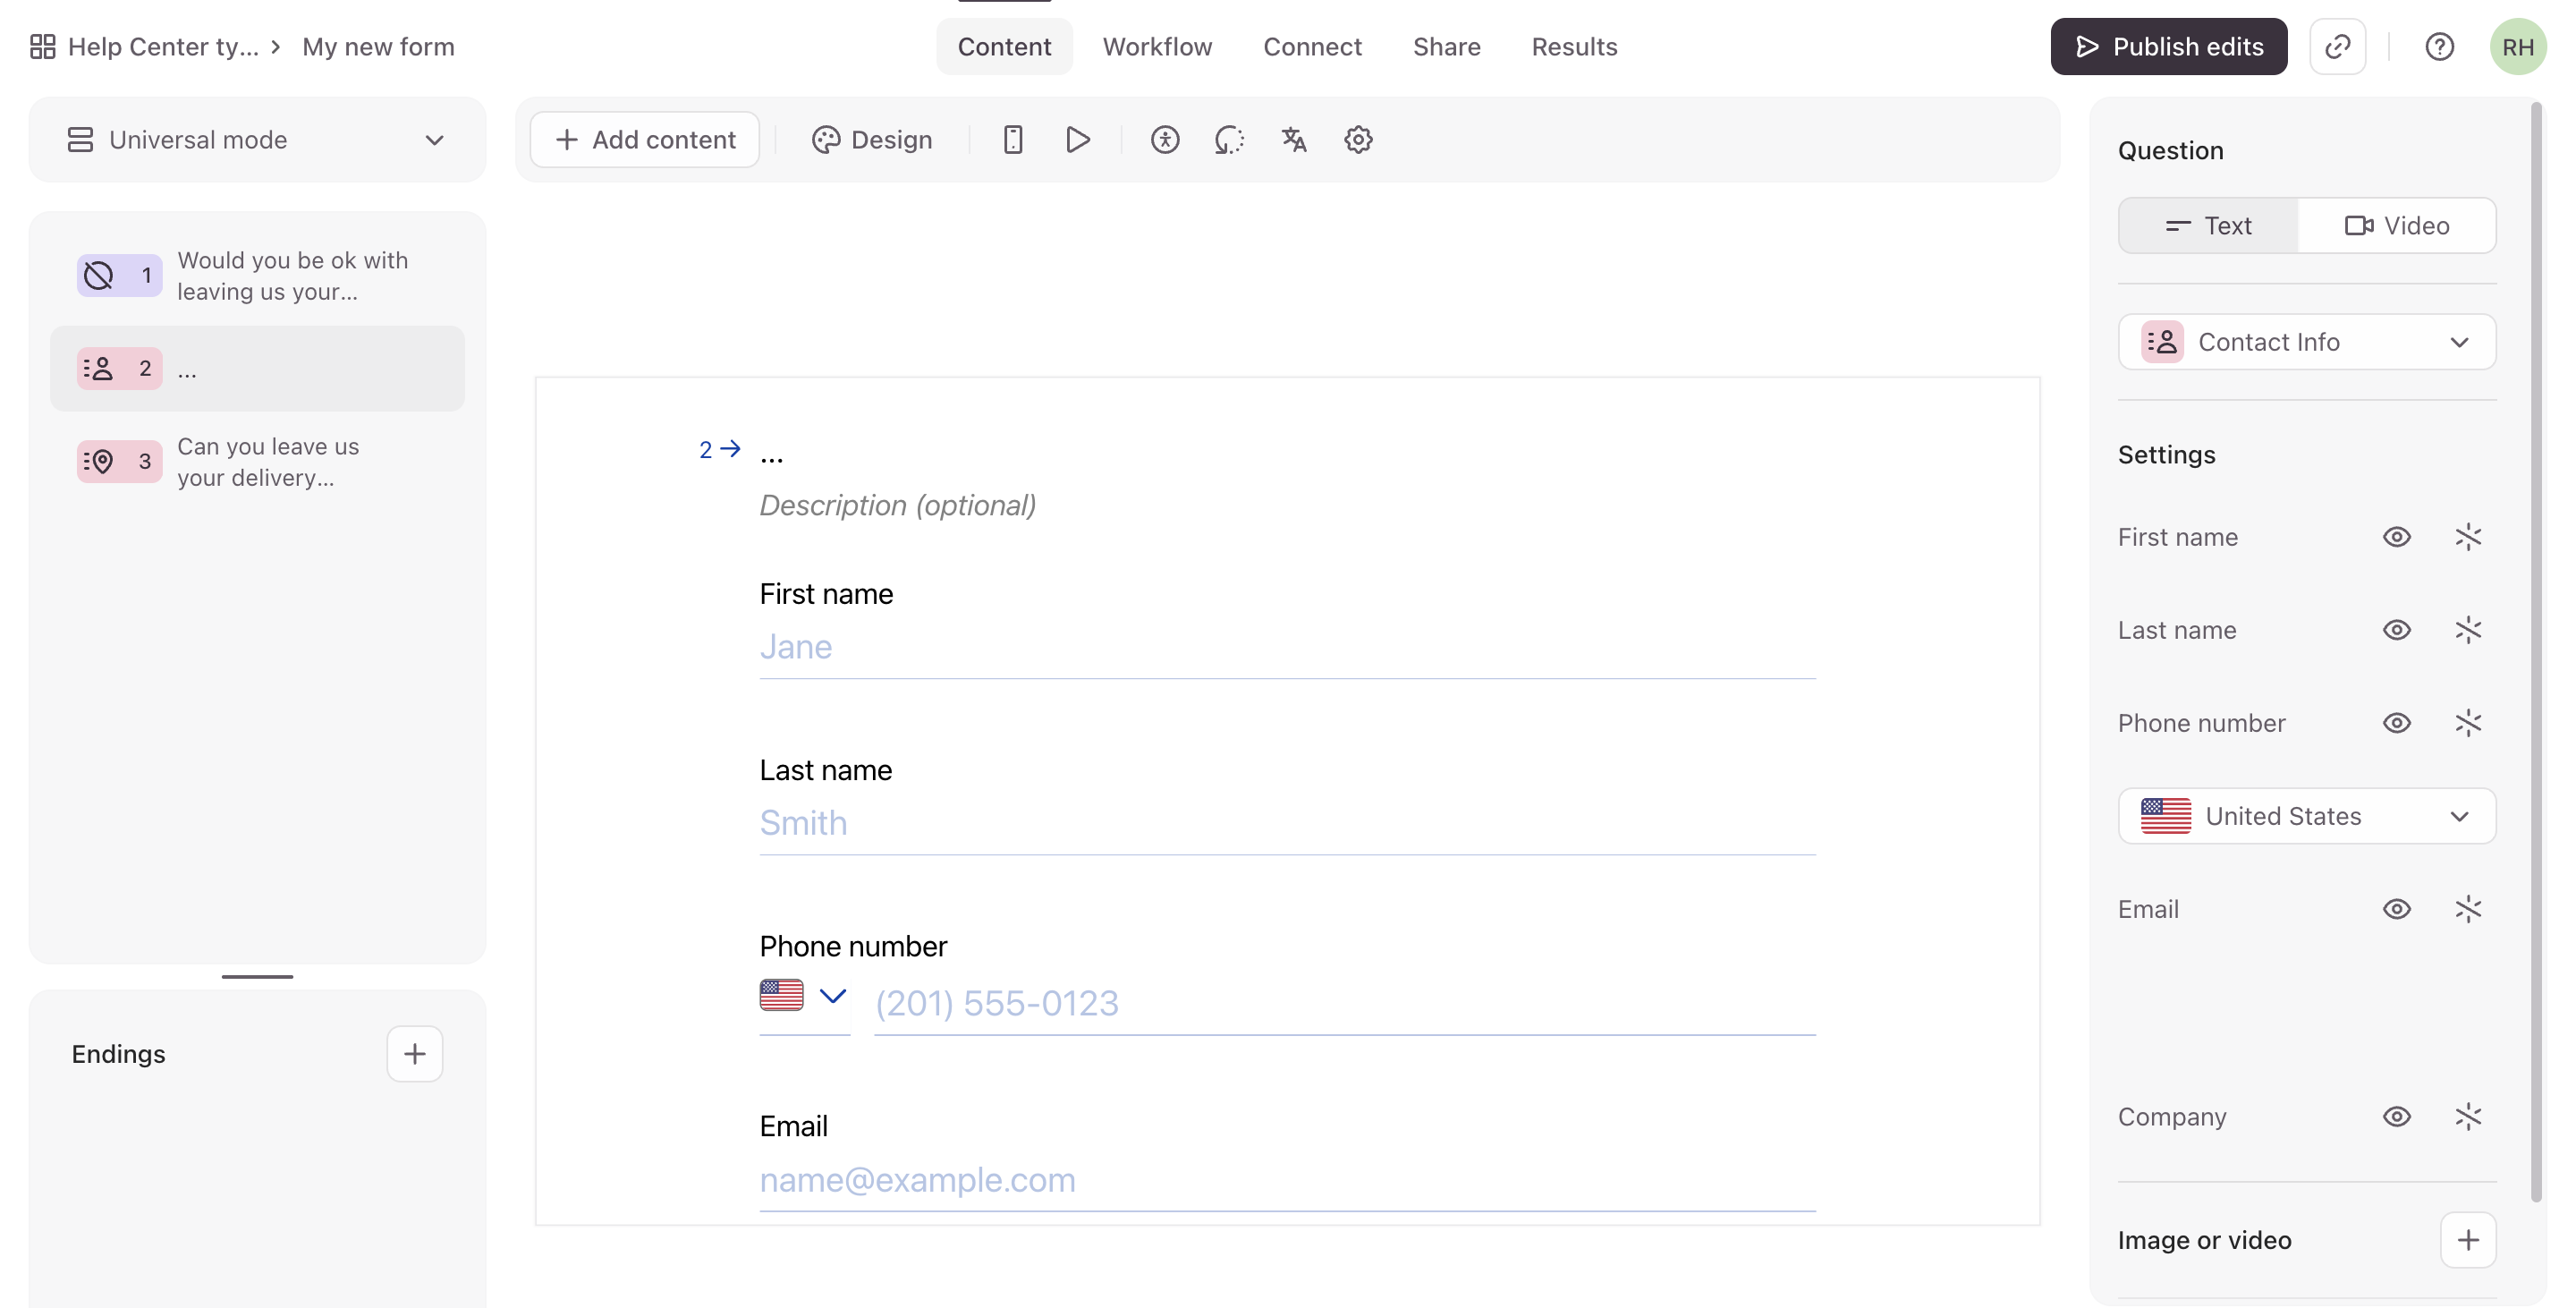Toggle Company field visibility eye
2576x1308 pixels.
[x=2396, y=1116]
